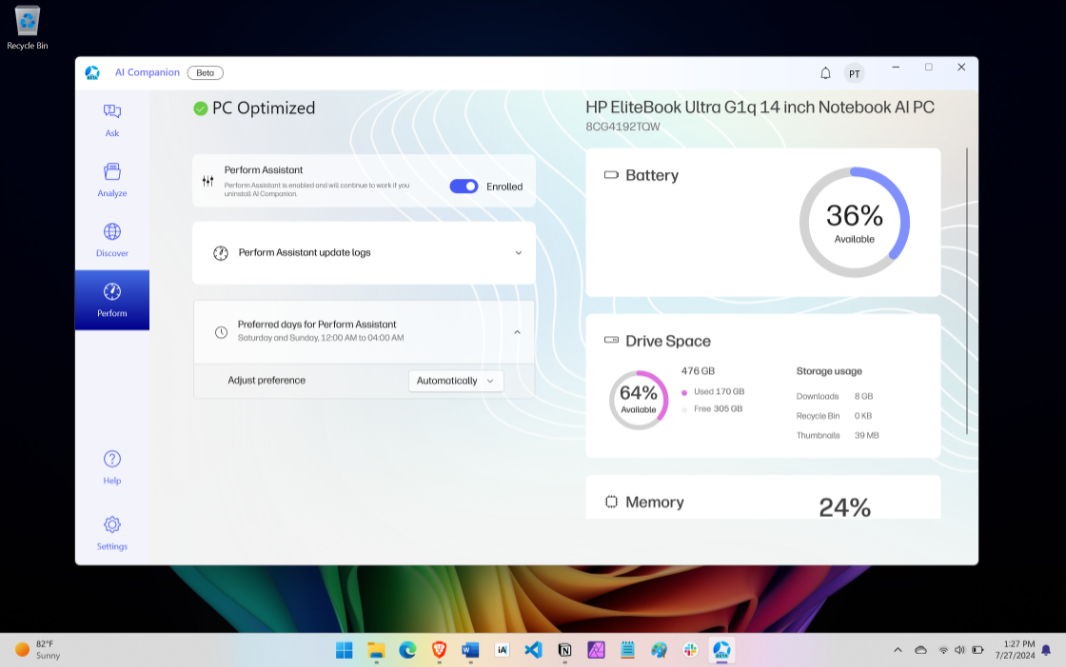Viewport: 1066px width, 667px height.
Task: Click the update logs clock icon
Action: [221, 253]
